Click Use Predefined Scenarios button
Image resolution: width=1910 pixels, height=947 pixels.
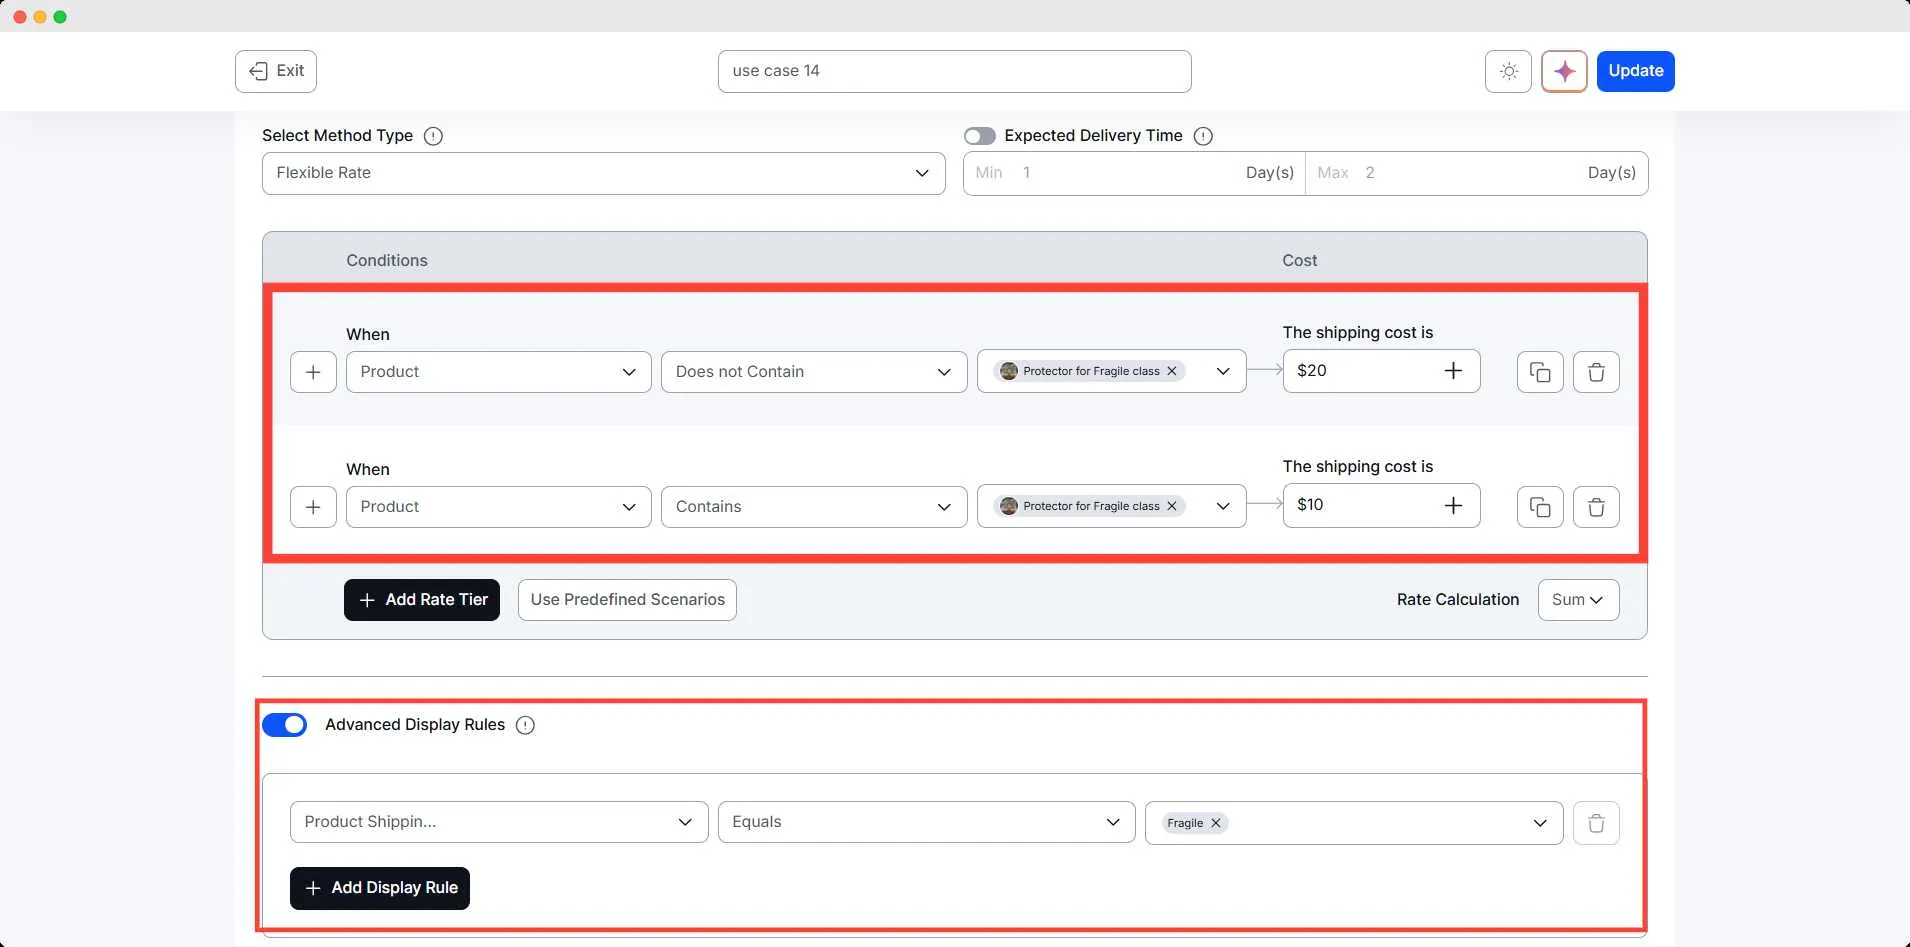627,600
